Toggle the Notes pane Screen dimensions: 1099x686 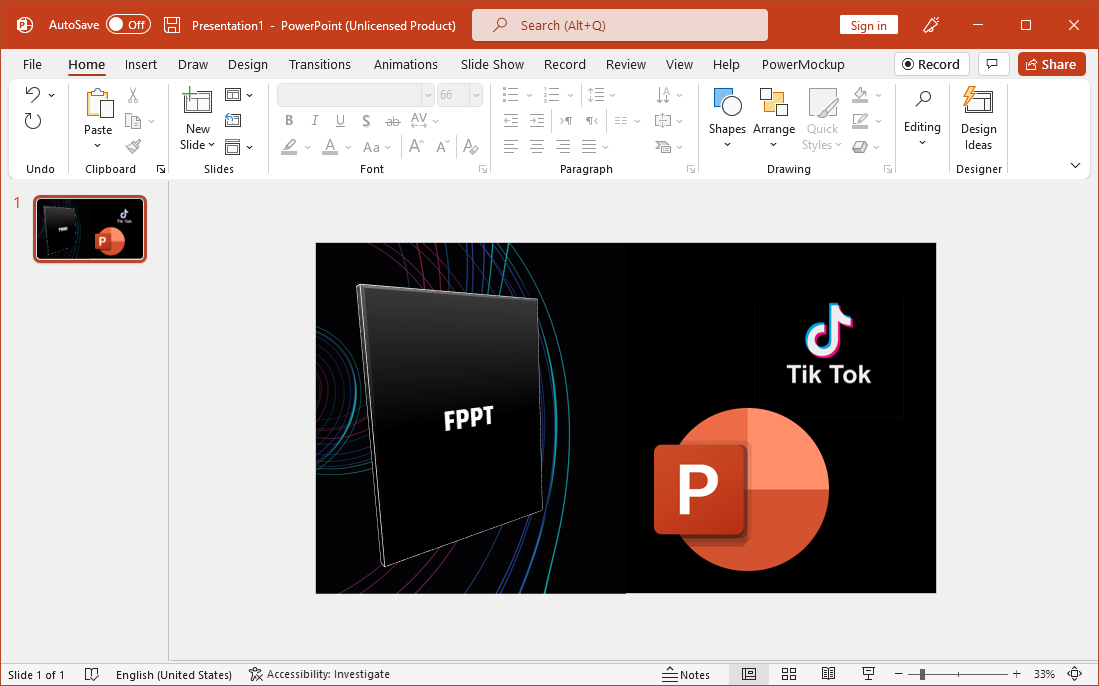point(686,674)
